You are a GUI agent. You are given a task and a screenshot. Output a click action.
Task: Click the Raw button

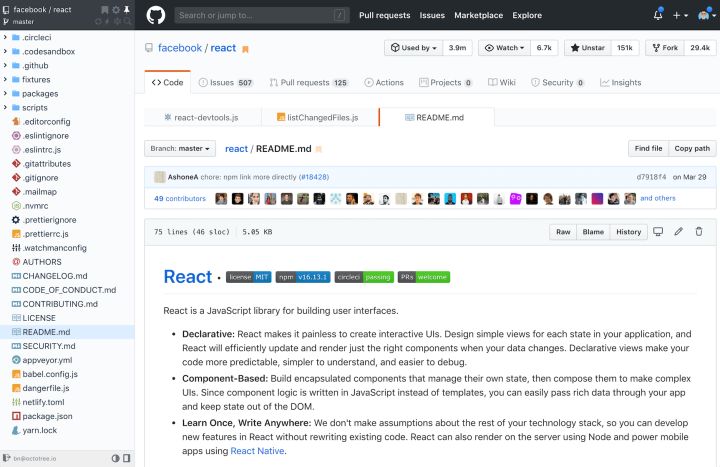tap(563, 232)
